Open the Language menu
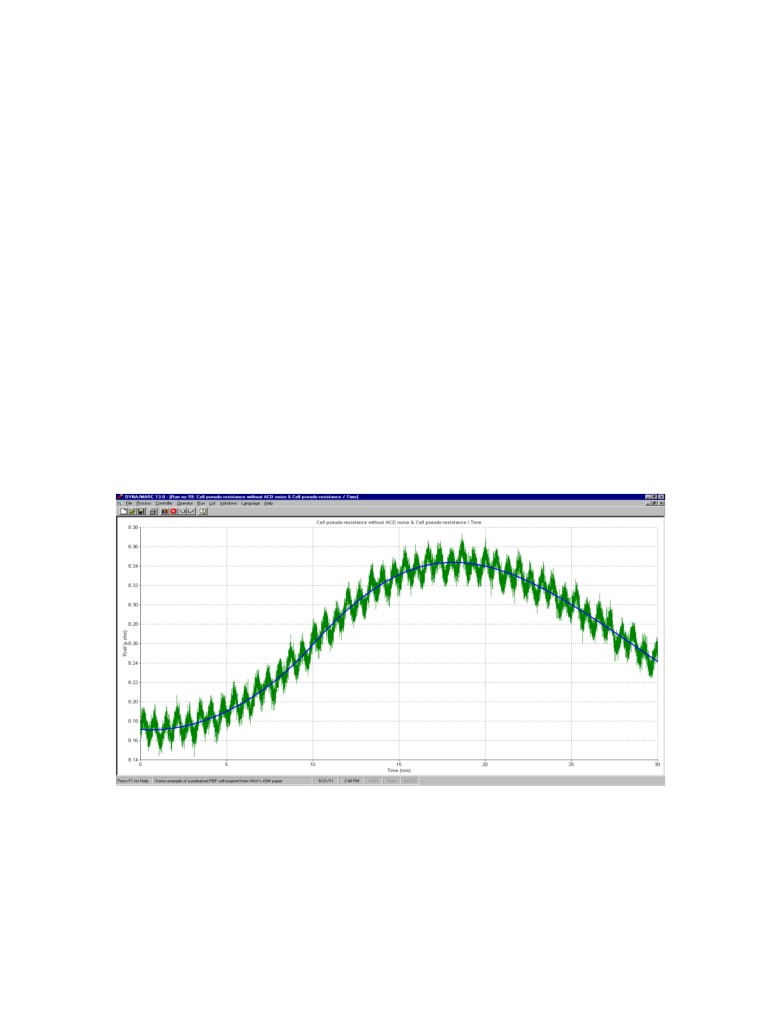The image size is (781, 1011). click(x=251, y=504)
